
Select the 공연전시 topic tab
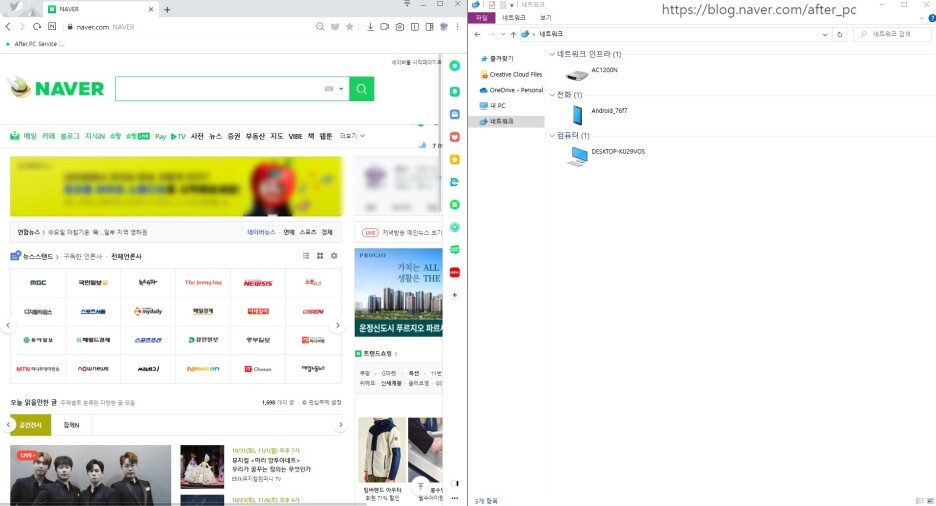pyautogui.click(x=30, y=425)
